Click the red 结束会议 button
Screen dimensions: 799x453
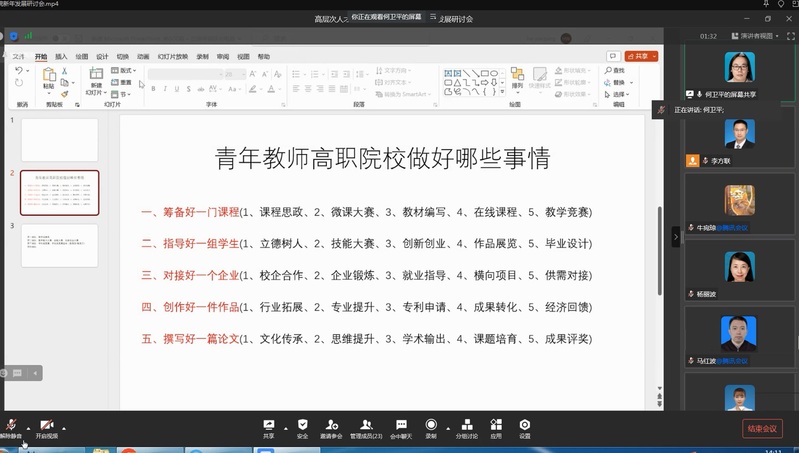point(762,429)
